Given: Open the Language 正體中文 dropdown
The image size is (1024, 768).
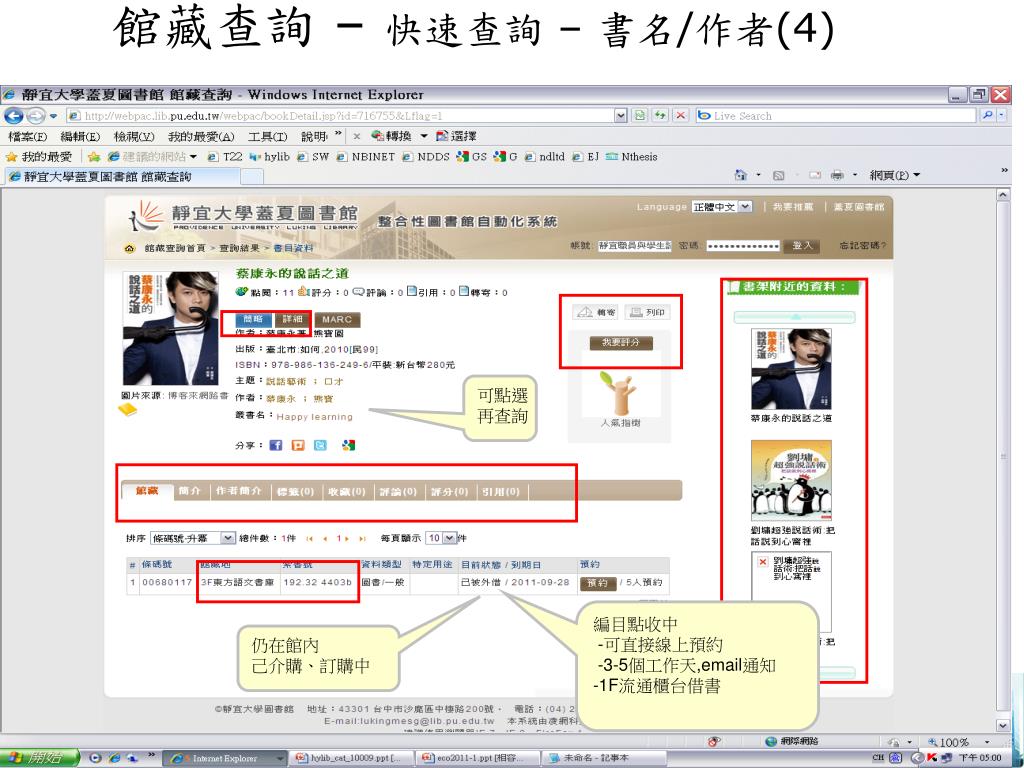Looking at the screenshot, I should [722, 207].
